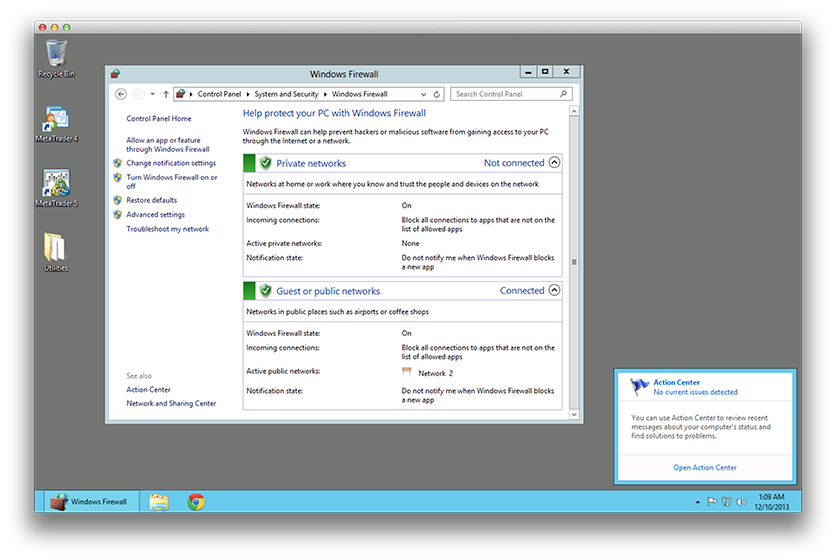The image size is (836, 560).
Task: Open the address bar history dropdown
Action: [424, 94]
